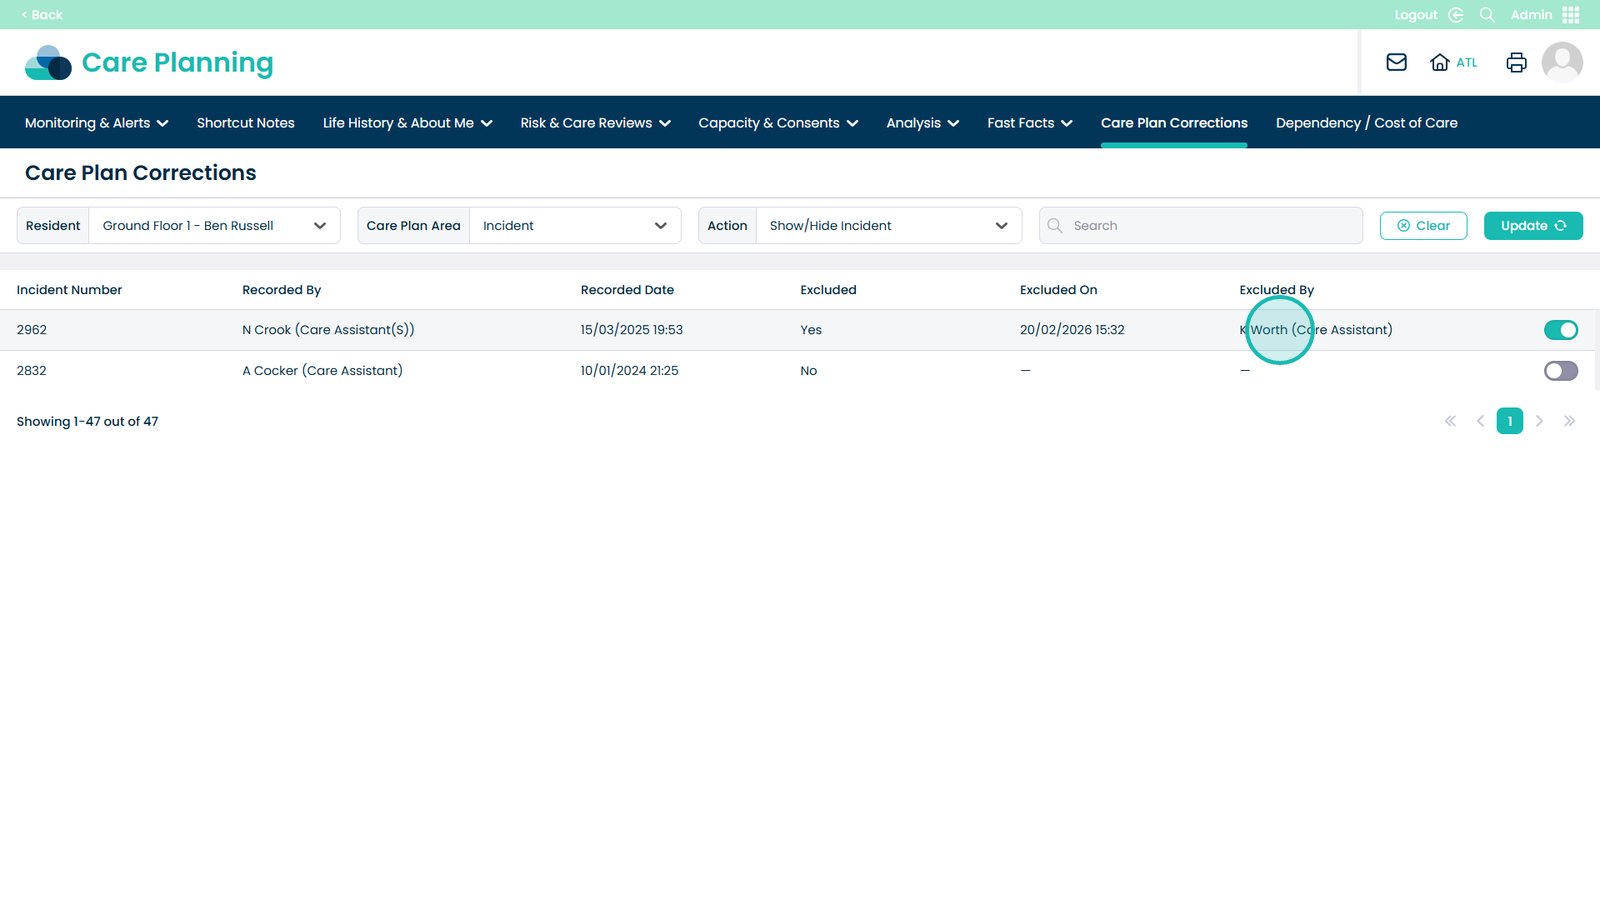
Task: Click the ATL home icon
Action: [1440, 62]
